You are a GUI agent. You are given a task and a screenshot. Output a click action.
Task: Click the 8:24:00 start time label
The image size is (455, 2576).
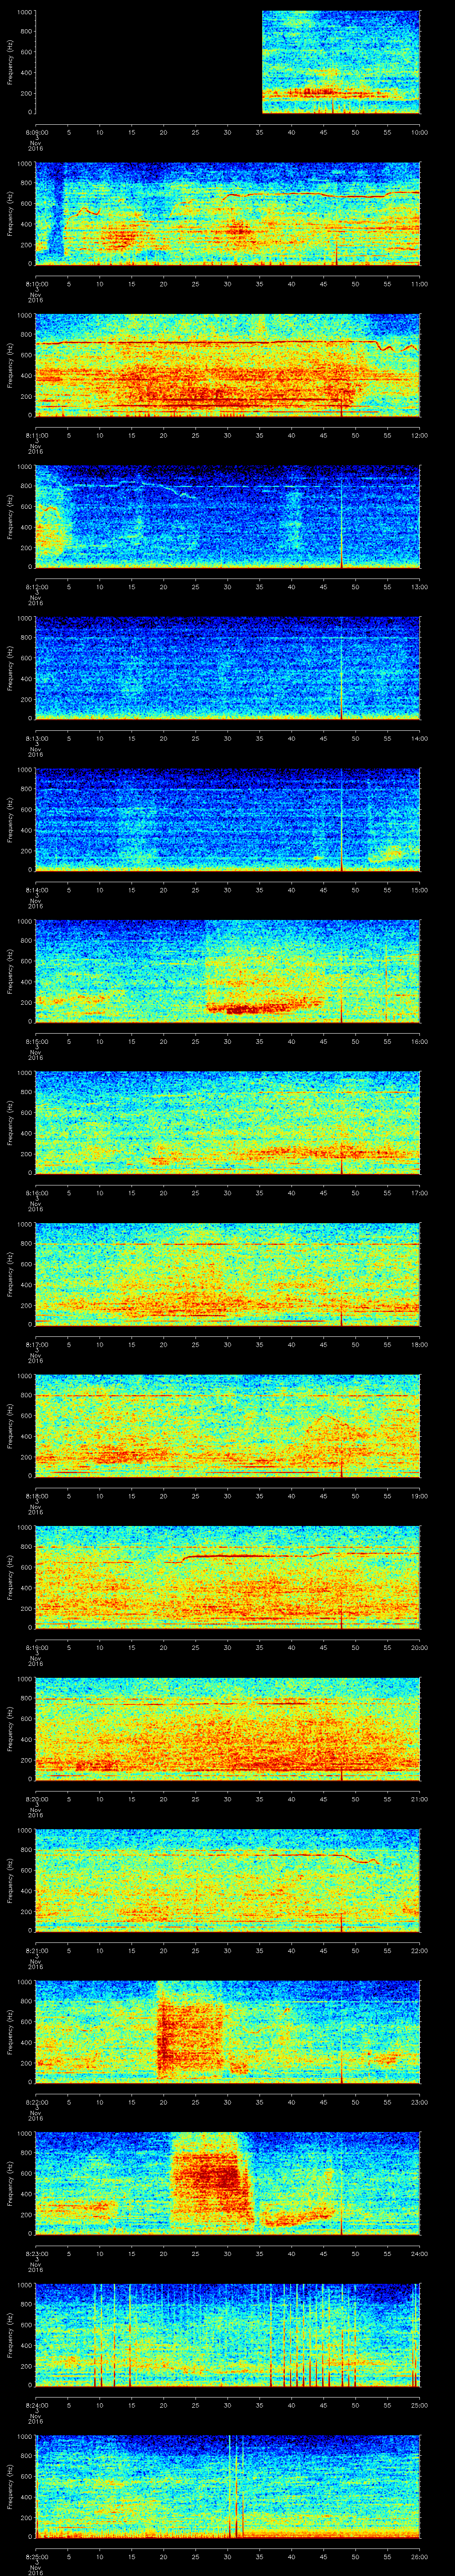36,2405
